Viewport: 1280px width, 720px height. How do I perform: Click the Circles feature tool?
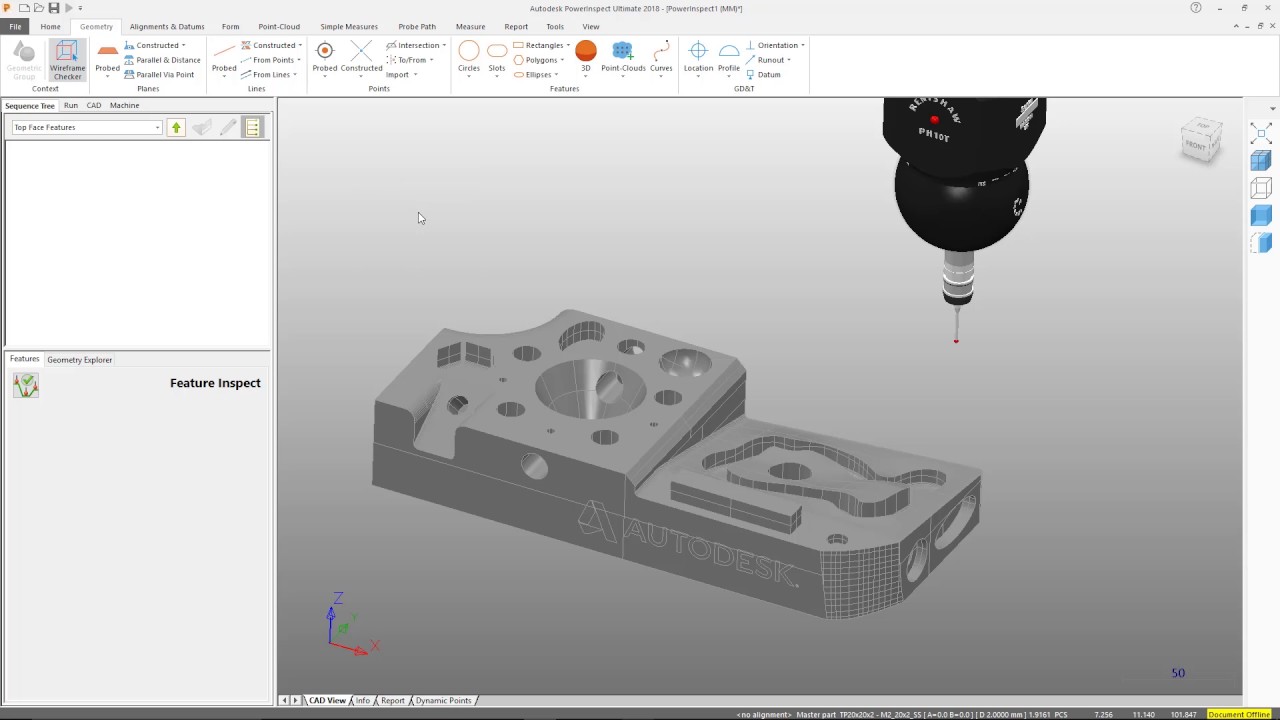pyautogui.click(x=469, y=58)
